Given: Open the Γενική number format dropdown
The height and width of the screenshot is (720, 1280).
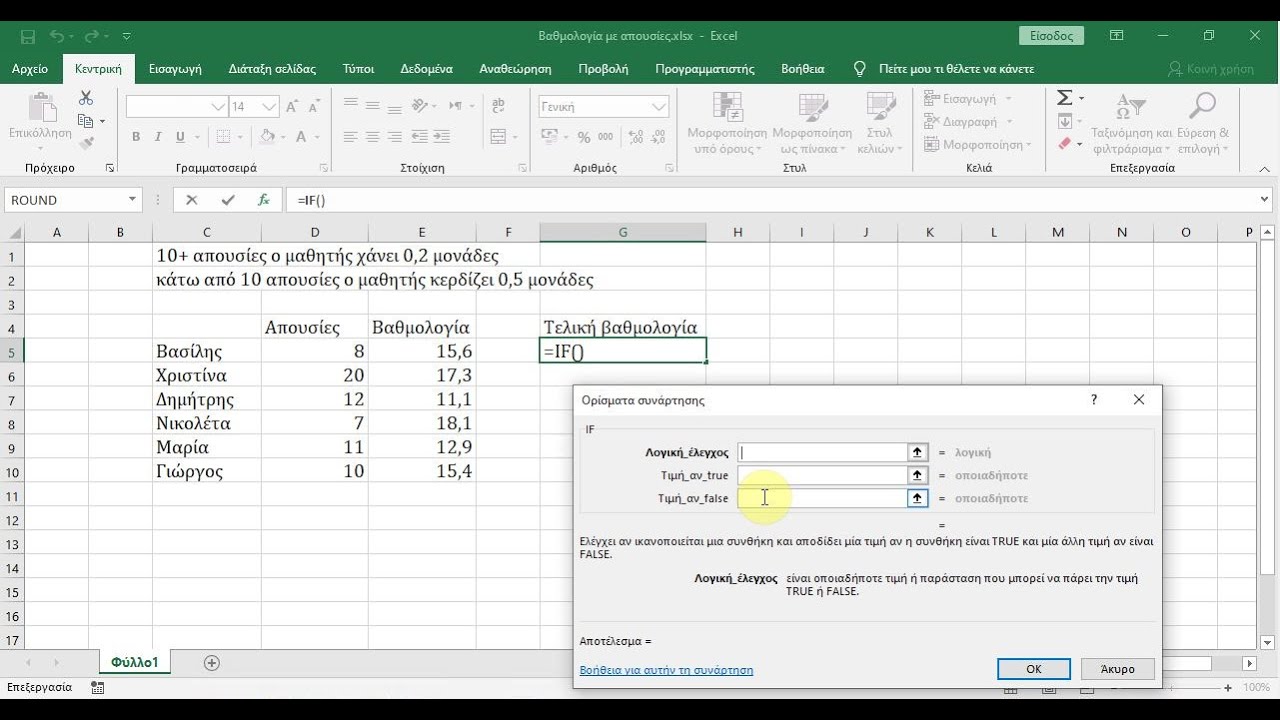Looking at the screenshot, I should coord(659,106).
